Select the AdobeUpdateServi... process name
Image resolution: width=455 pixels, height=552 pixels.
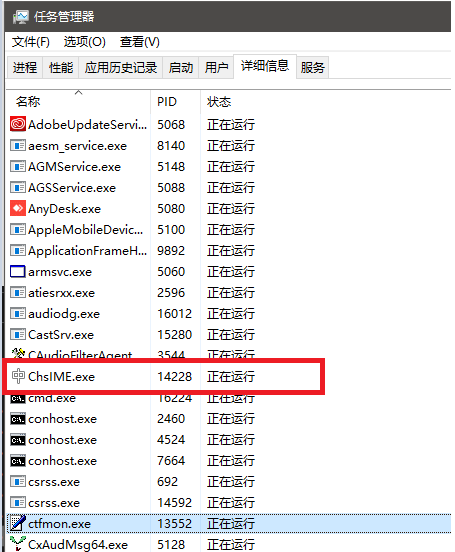[87, 125]
